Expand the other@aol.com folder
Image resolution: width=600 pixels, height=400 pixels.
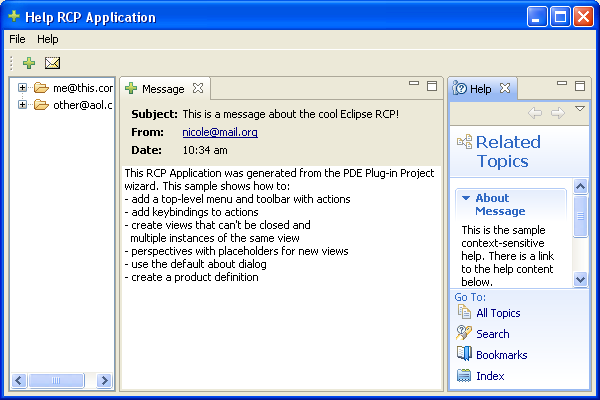coord(22,104)
